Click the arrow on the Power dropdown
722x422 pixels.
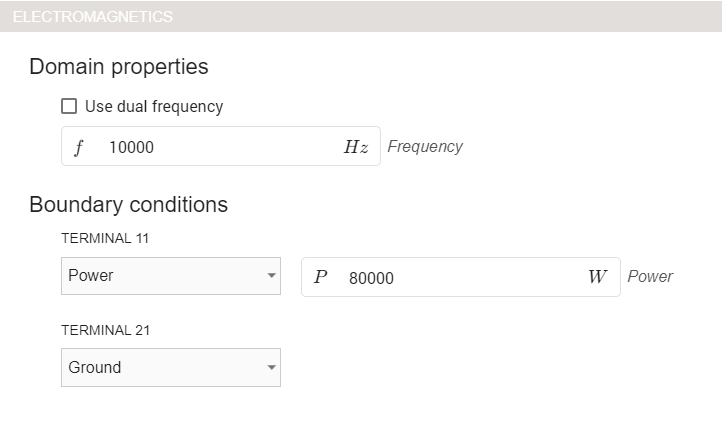(271, 276)
